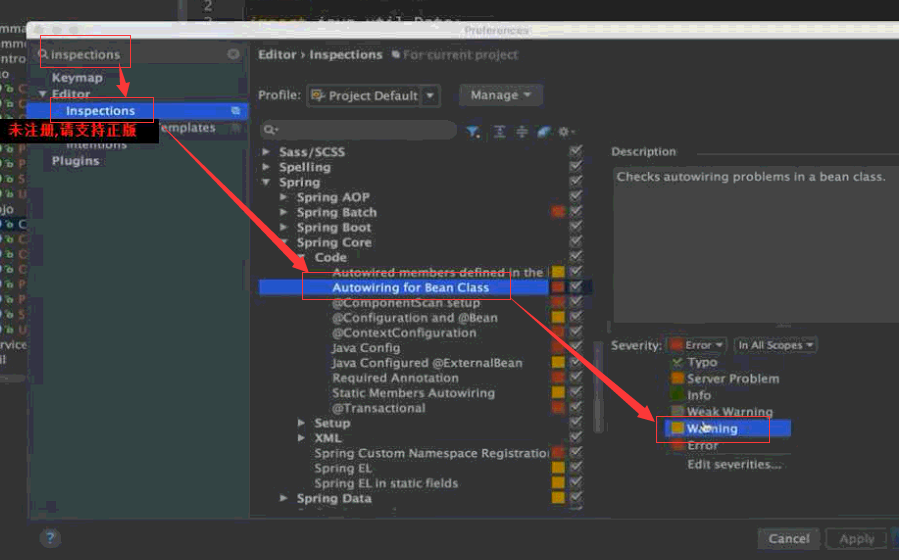Choose Weak Warning severity
Viewport: 899px width, 560px height.
point(729,412)
